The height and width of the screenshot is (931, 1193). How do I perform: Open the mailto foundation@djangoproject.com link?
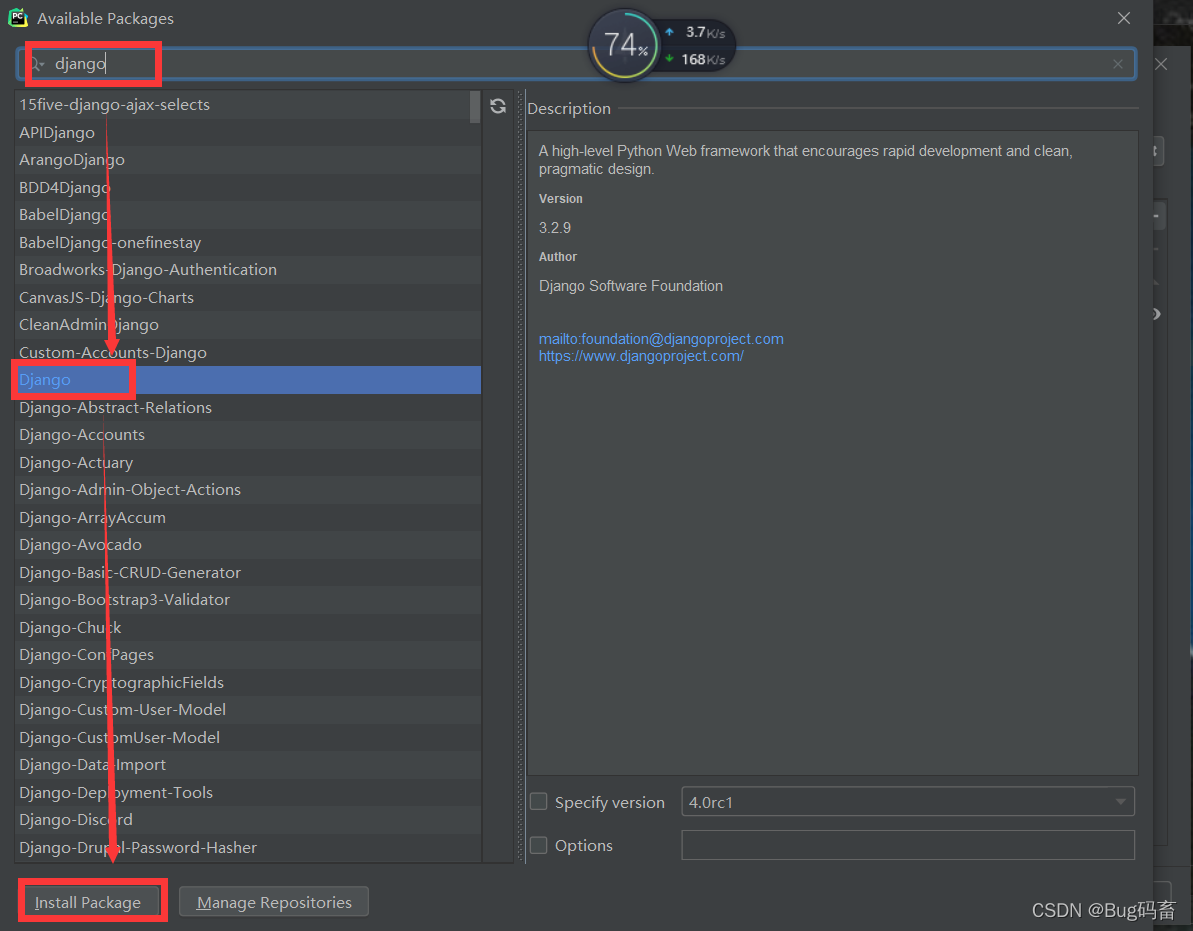[x=661, y=339]
